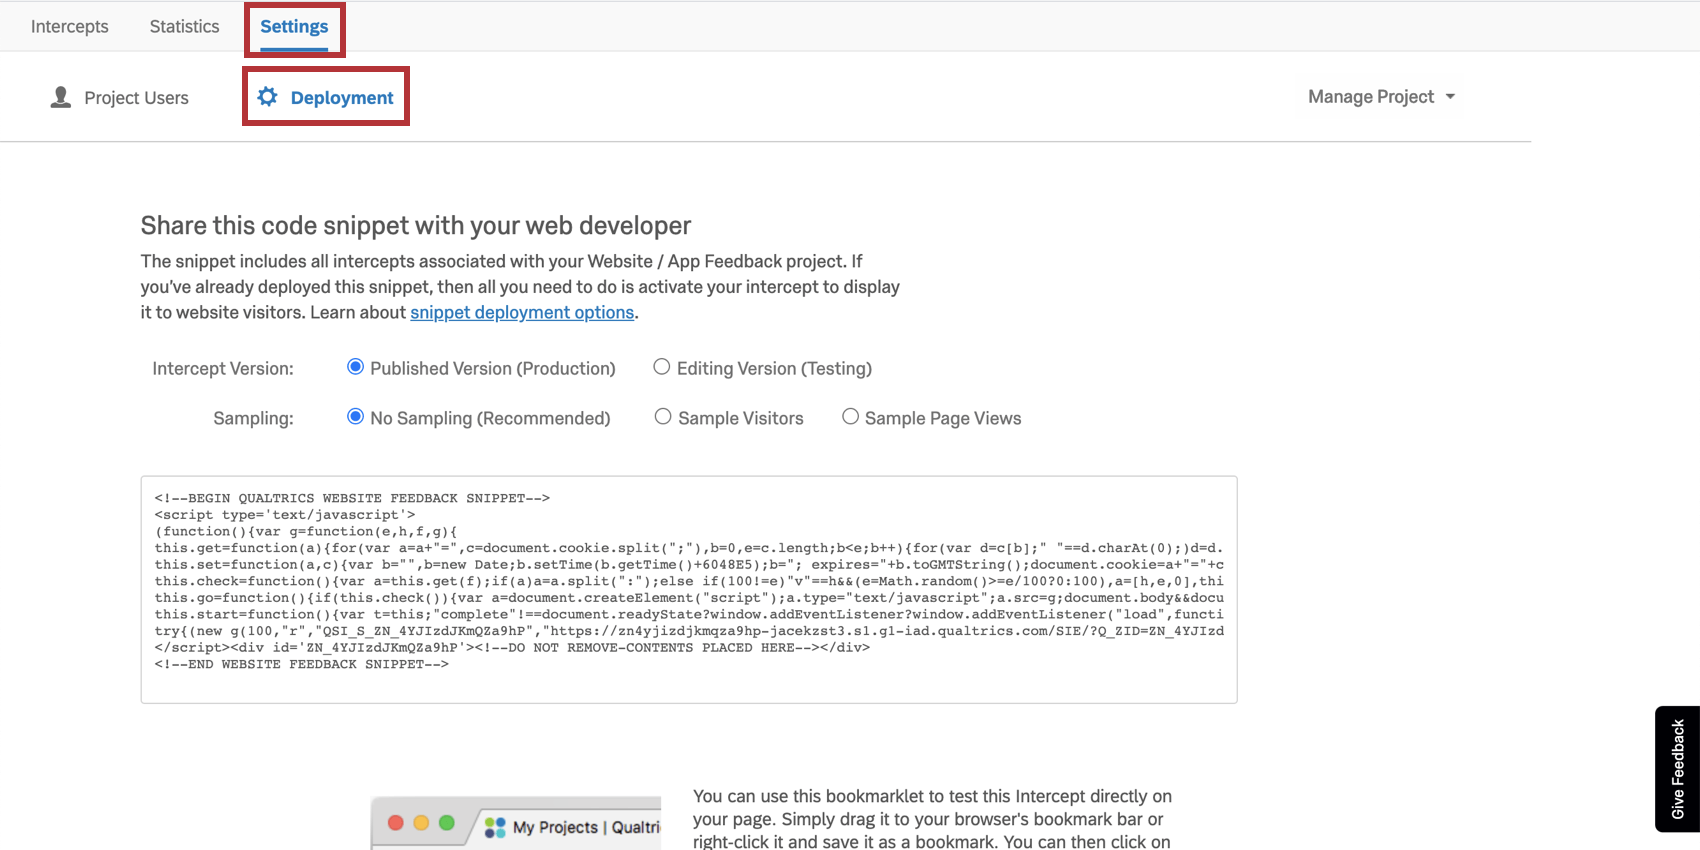Viewport: 1700px width, 850px height.
Task: Click the Intercept Version label
Action: 223,368
